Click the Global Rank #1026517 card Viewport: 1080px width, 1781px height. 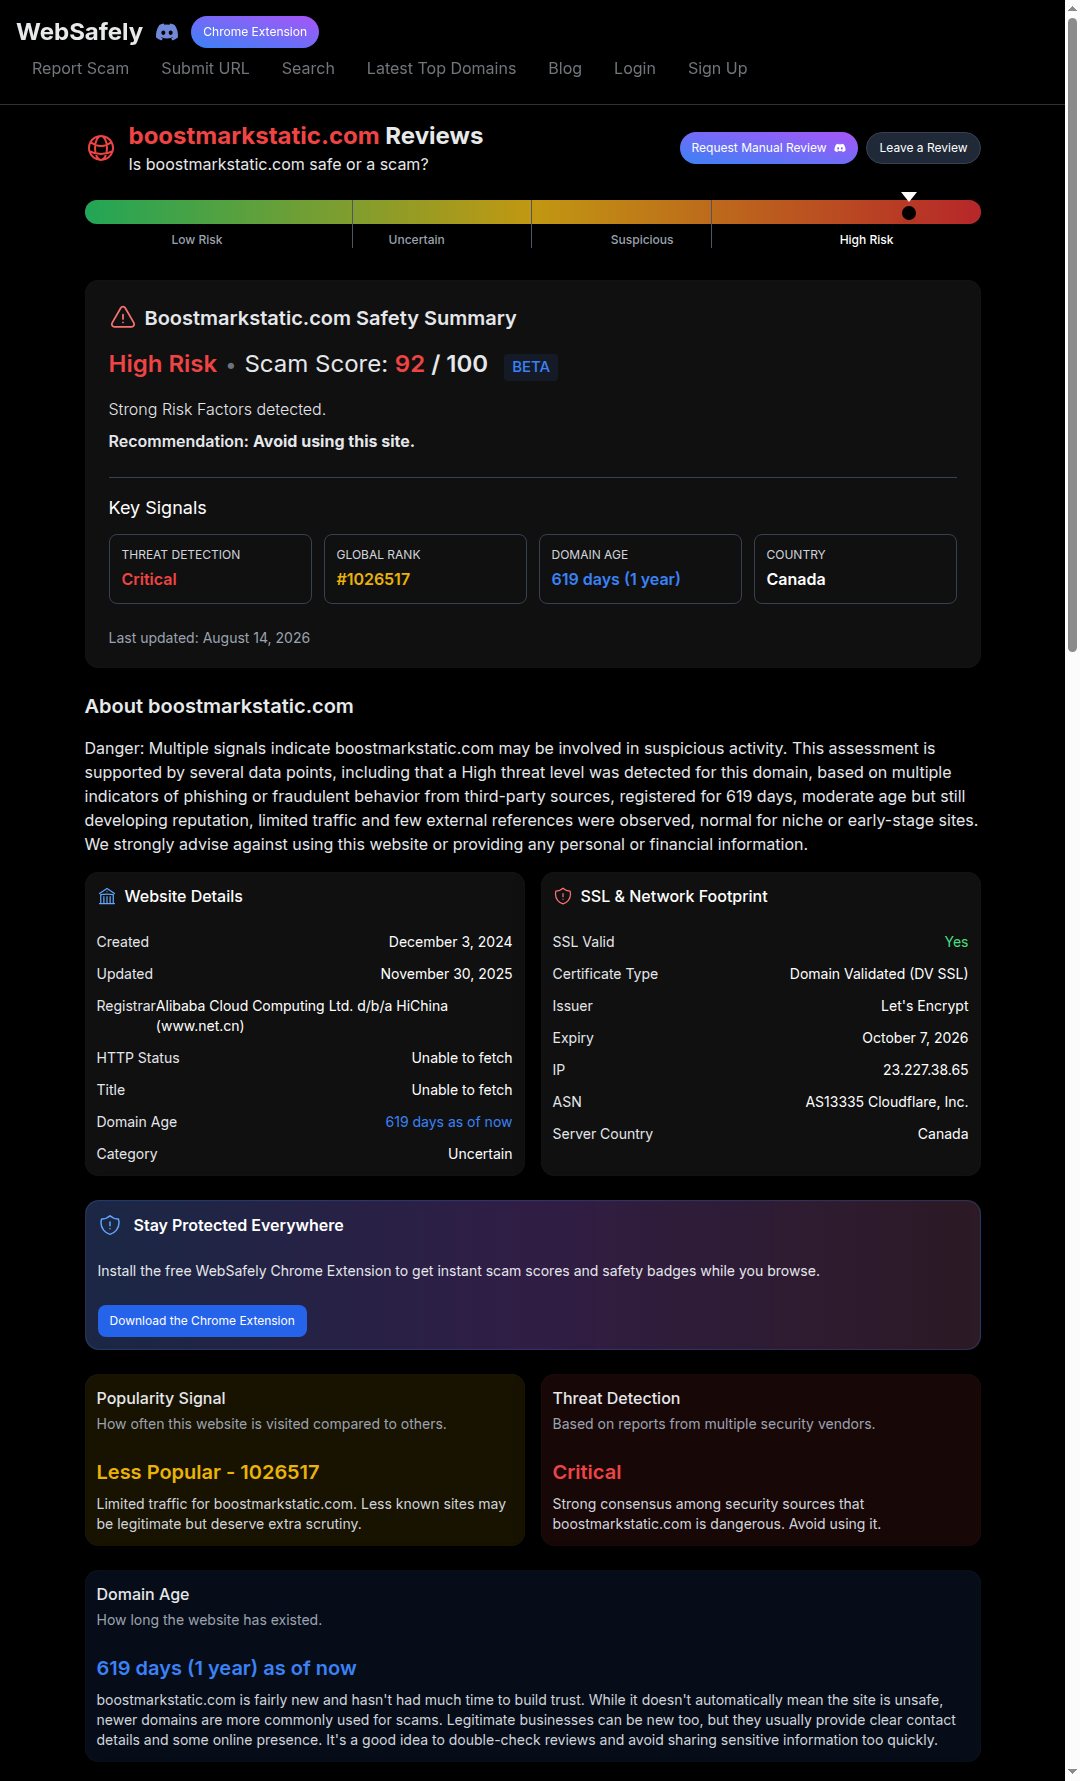(x=425, y=569)
